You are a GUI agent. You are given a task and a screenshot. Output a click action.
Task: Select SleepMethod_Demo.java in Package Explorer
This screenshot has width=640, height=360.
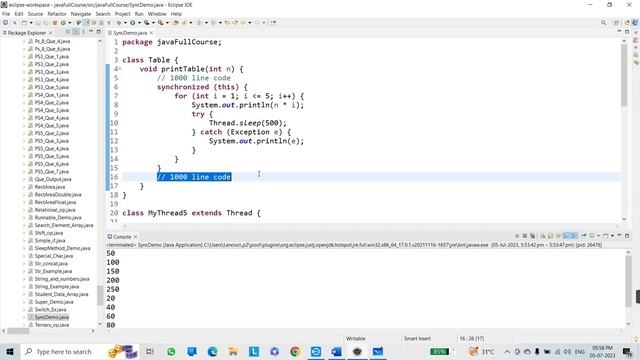[x=62, y=248]
